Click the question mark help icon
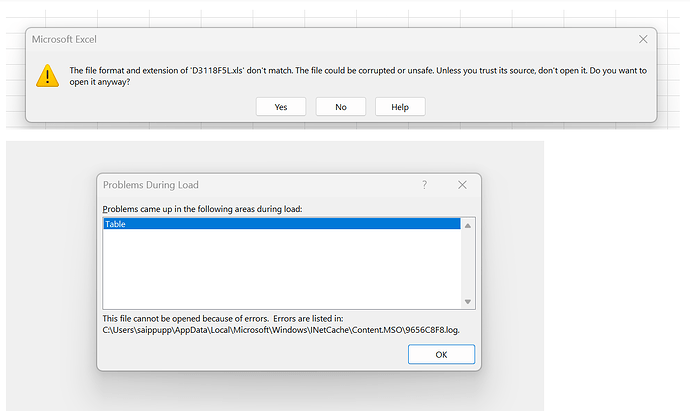The height and width of the screenshot is (411, 690). click(424, 185)
